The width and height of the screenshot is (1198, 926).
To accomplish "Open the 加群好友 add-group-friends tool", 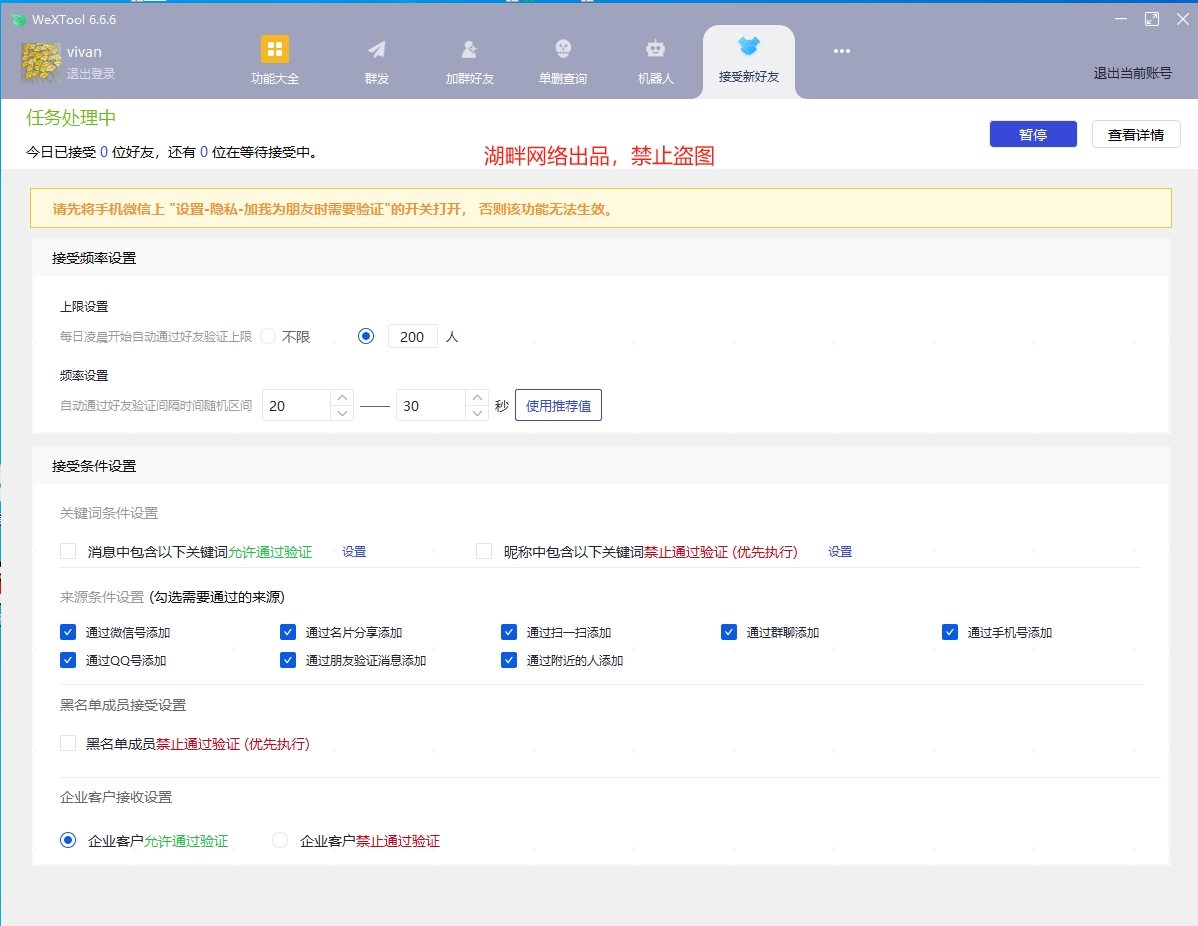I will (468, 60).
